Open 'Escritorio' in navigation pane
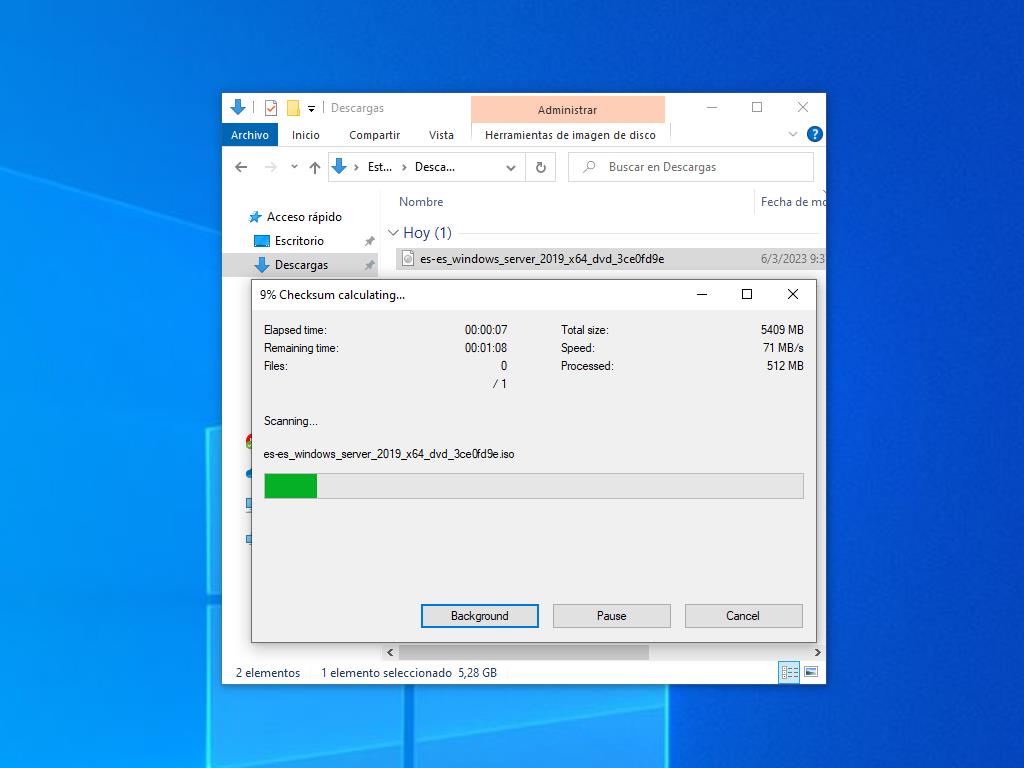This screenshot has width=1024, height=768. [x=299, y=241]
